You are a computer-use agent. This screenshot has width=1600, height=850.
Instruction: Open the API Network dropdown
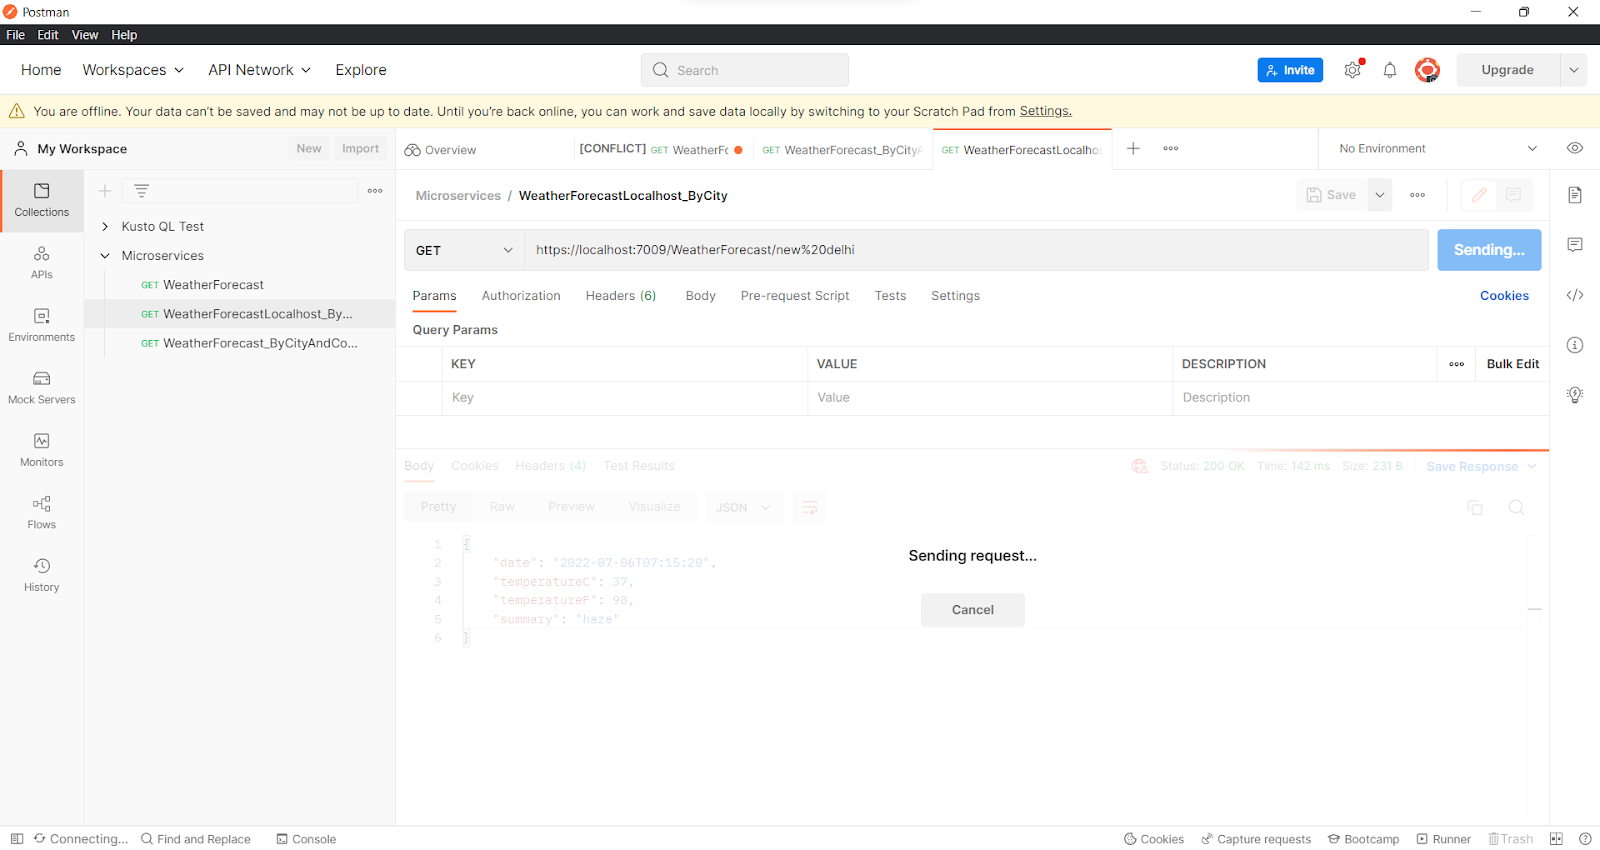click(x=259, y=70)
